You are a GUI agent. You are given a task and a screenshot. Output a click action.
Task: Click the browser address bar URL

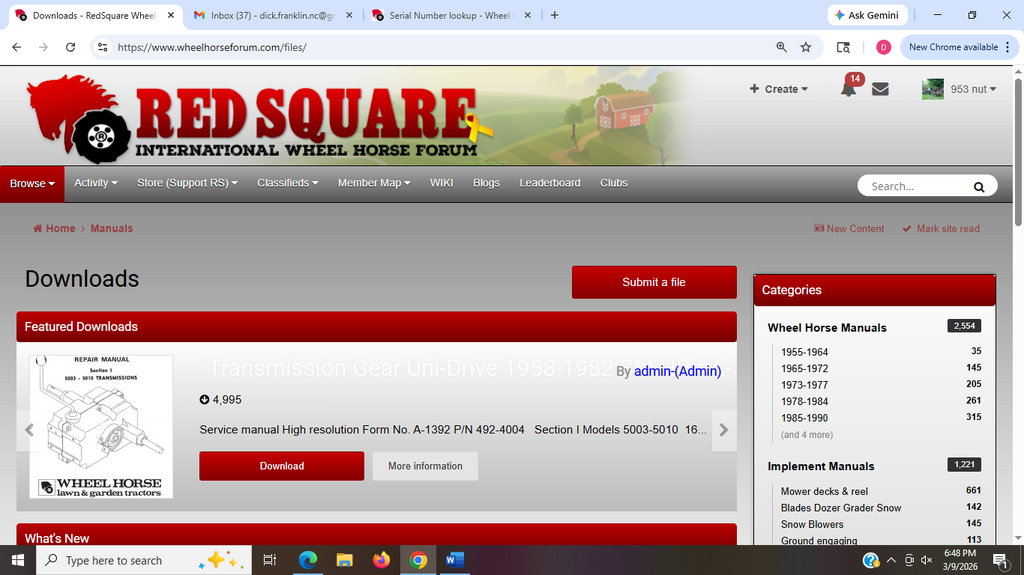point(212,47)
